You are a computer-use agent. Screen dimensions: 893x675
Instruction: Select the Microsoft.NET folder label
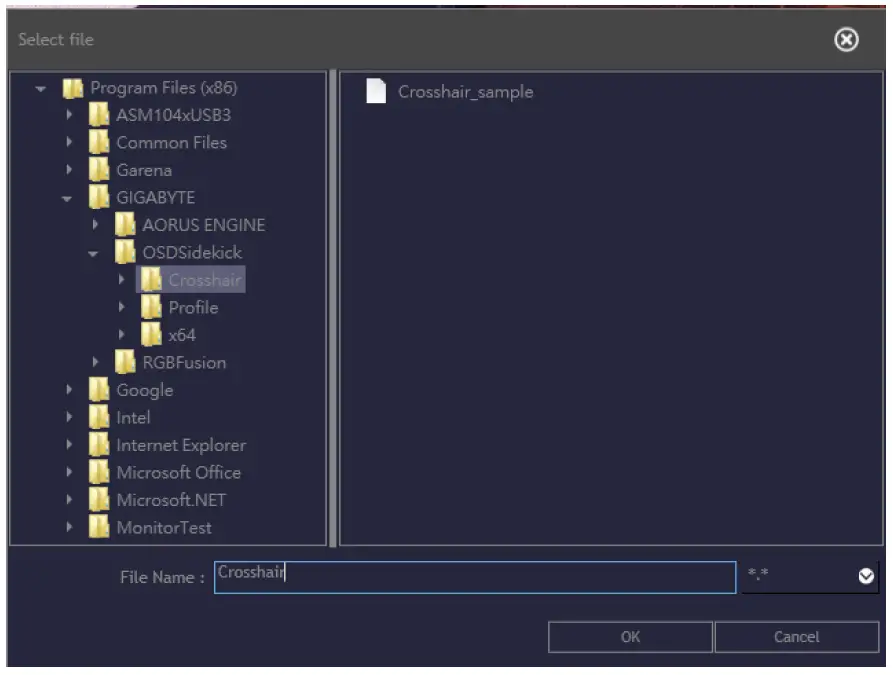(171, 500)
